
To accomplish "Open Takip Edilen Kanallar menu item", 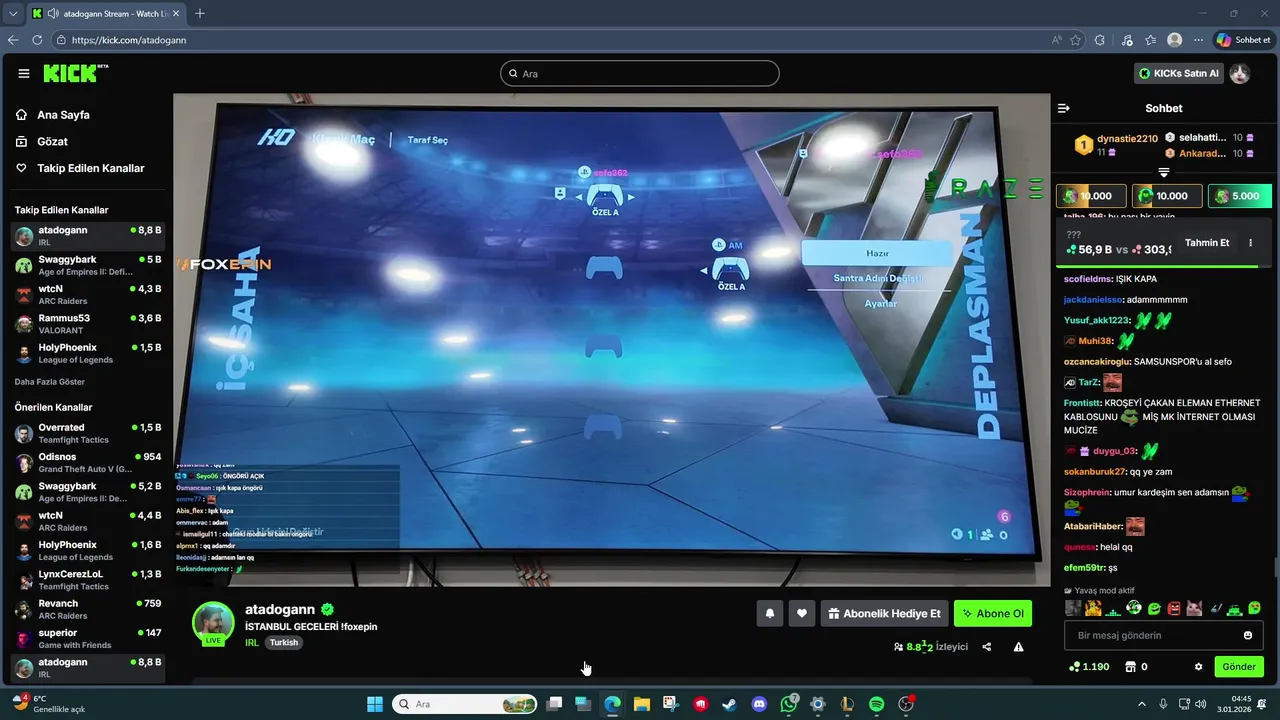I will coord(80,168).
